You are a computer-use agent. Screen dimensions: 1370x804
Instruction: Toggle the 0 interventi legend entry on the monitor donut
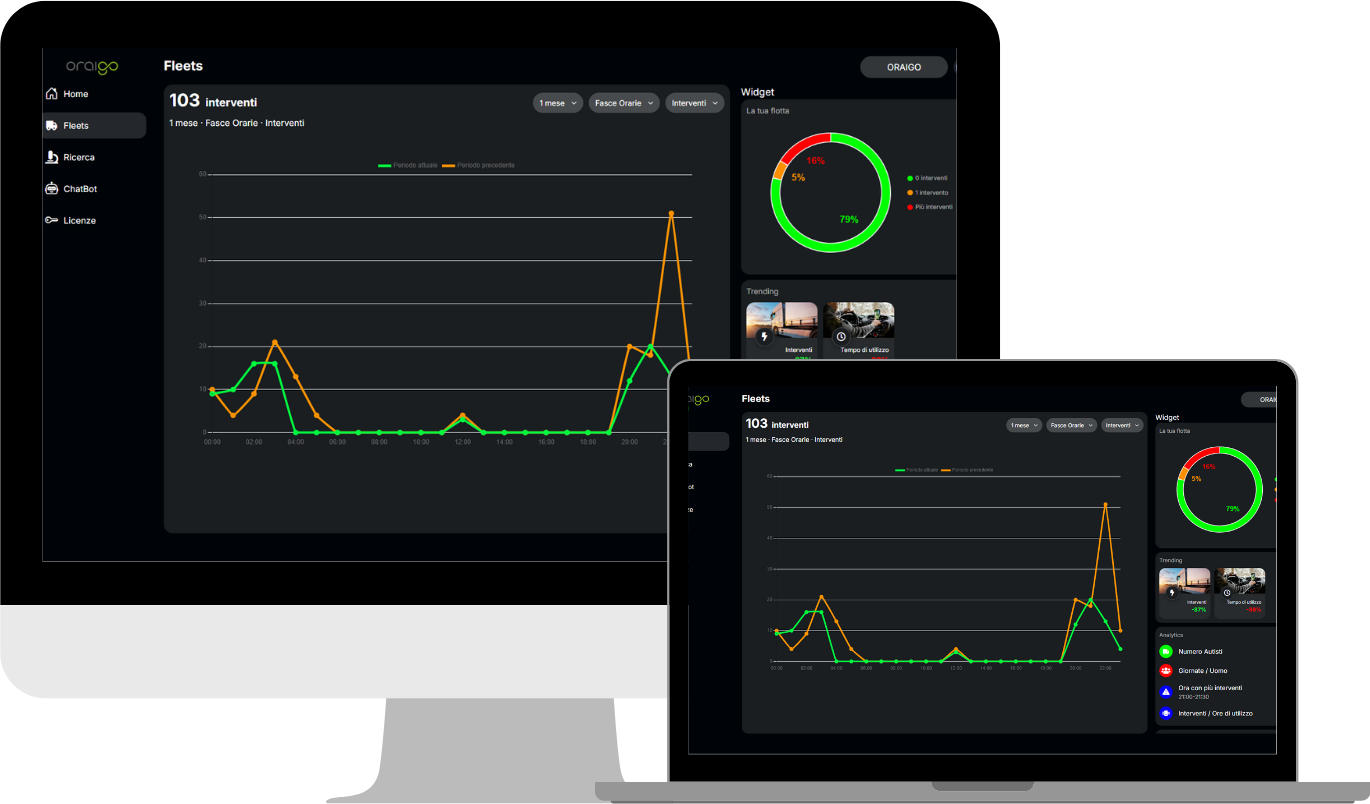(930, 178)
